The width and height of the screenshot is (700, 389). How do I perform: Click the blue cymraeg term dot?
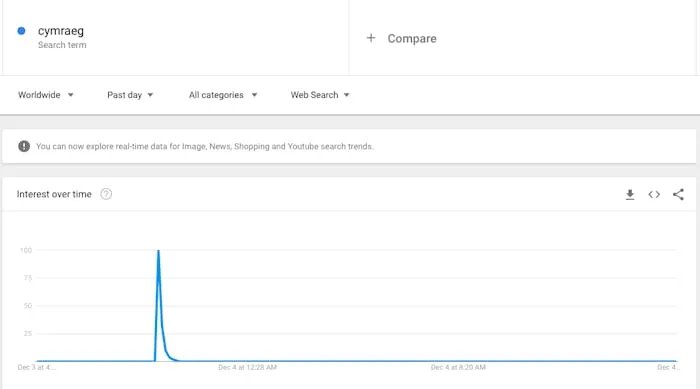pos(21,31)
